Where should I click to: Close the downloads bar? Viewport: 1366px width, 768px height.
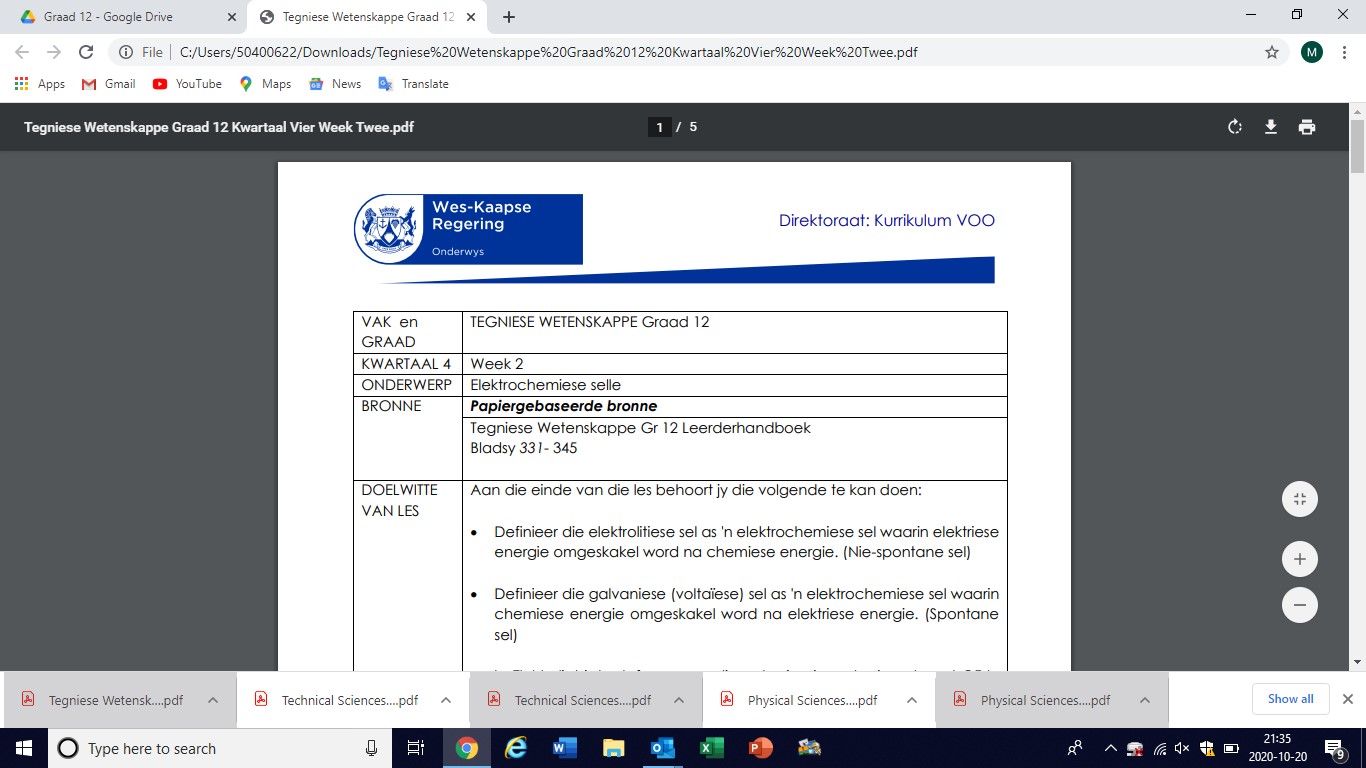tap(1347, 699)
